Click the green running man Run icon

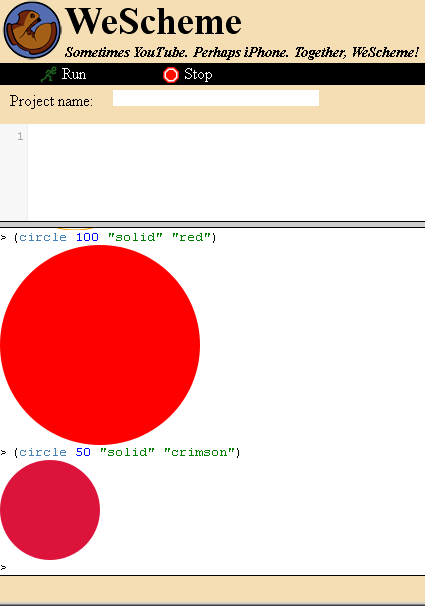48,74
